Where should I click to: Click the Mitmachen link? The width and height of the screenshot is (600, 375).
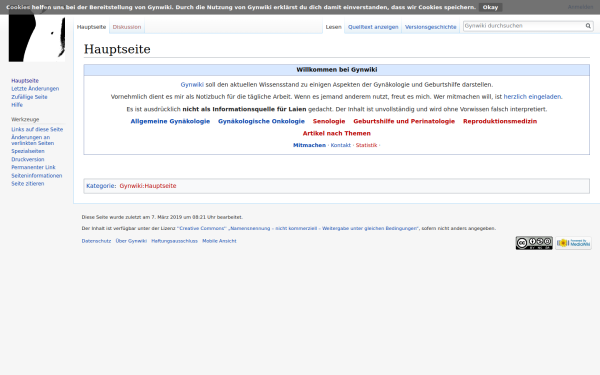click(x=310, y=145)
